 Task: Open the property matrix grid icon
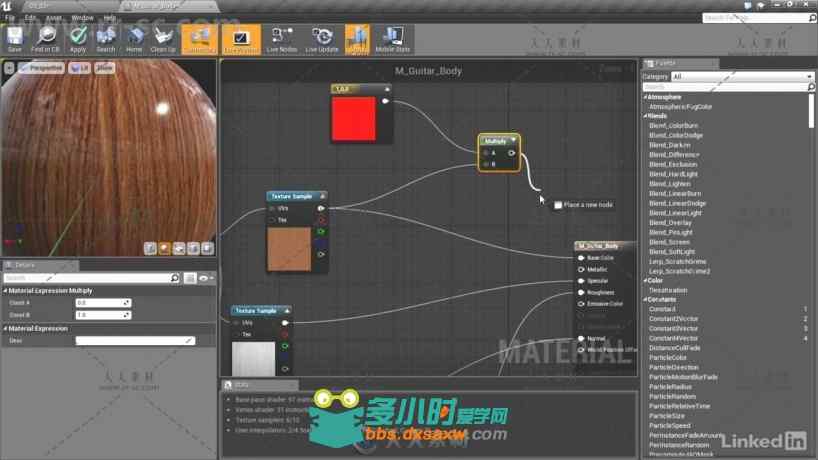coord(190,278)
